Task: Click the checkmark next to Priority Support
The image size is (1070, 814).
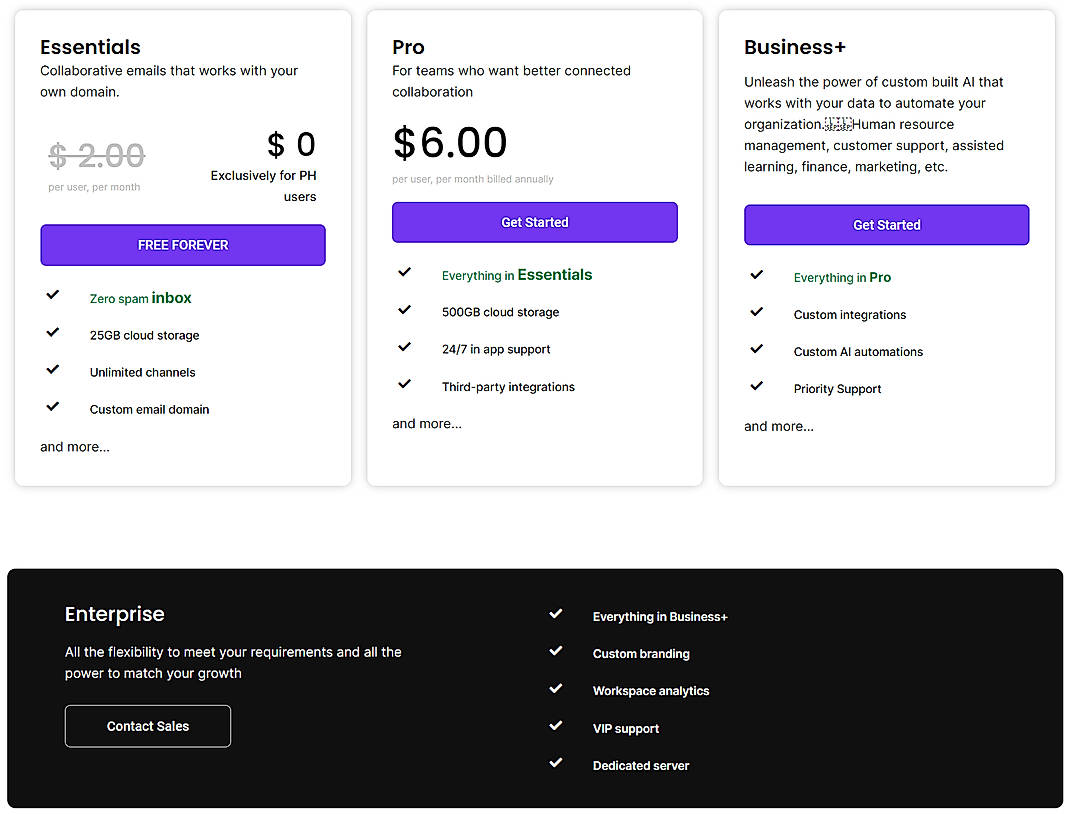Action: pos(757,386)
